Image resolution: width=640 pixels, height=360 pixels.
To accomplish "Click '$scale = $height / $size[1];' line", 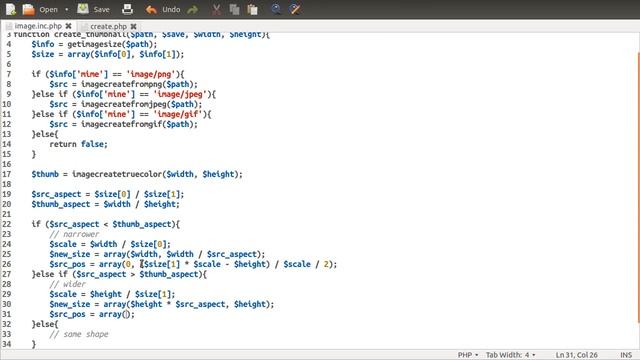I will point(112,294).
